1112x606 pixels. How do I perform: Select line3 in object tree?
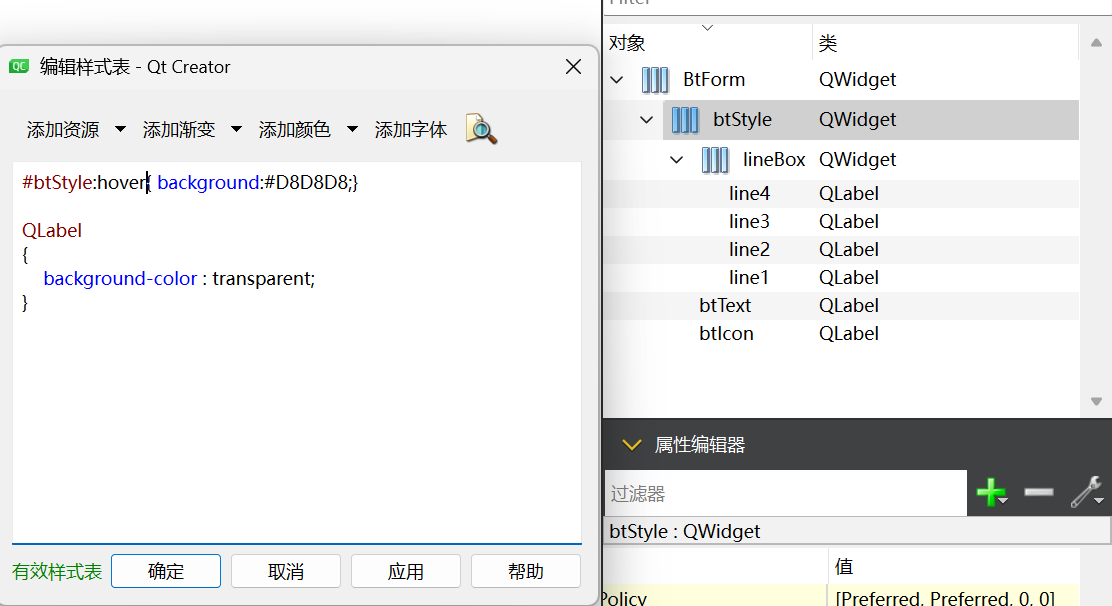coord(749,221)
